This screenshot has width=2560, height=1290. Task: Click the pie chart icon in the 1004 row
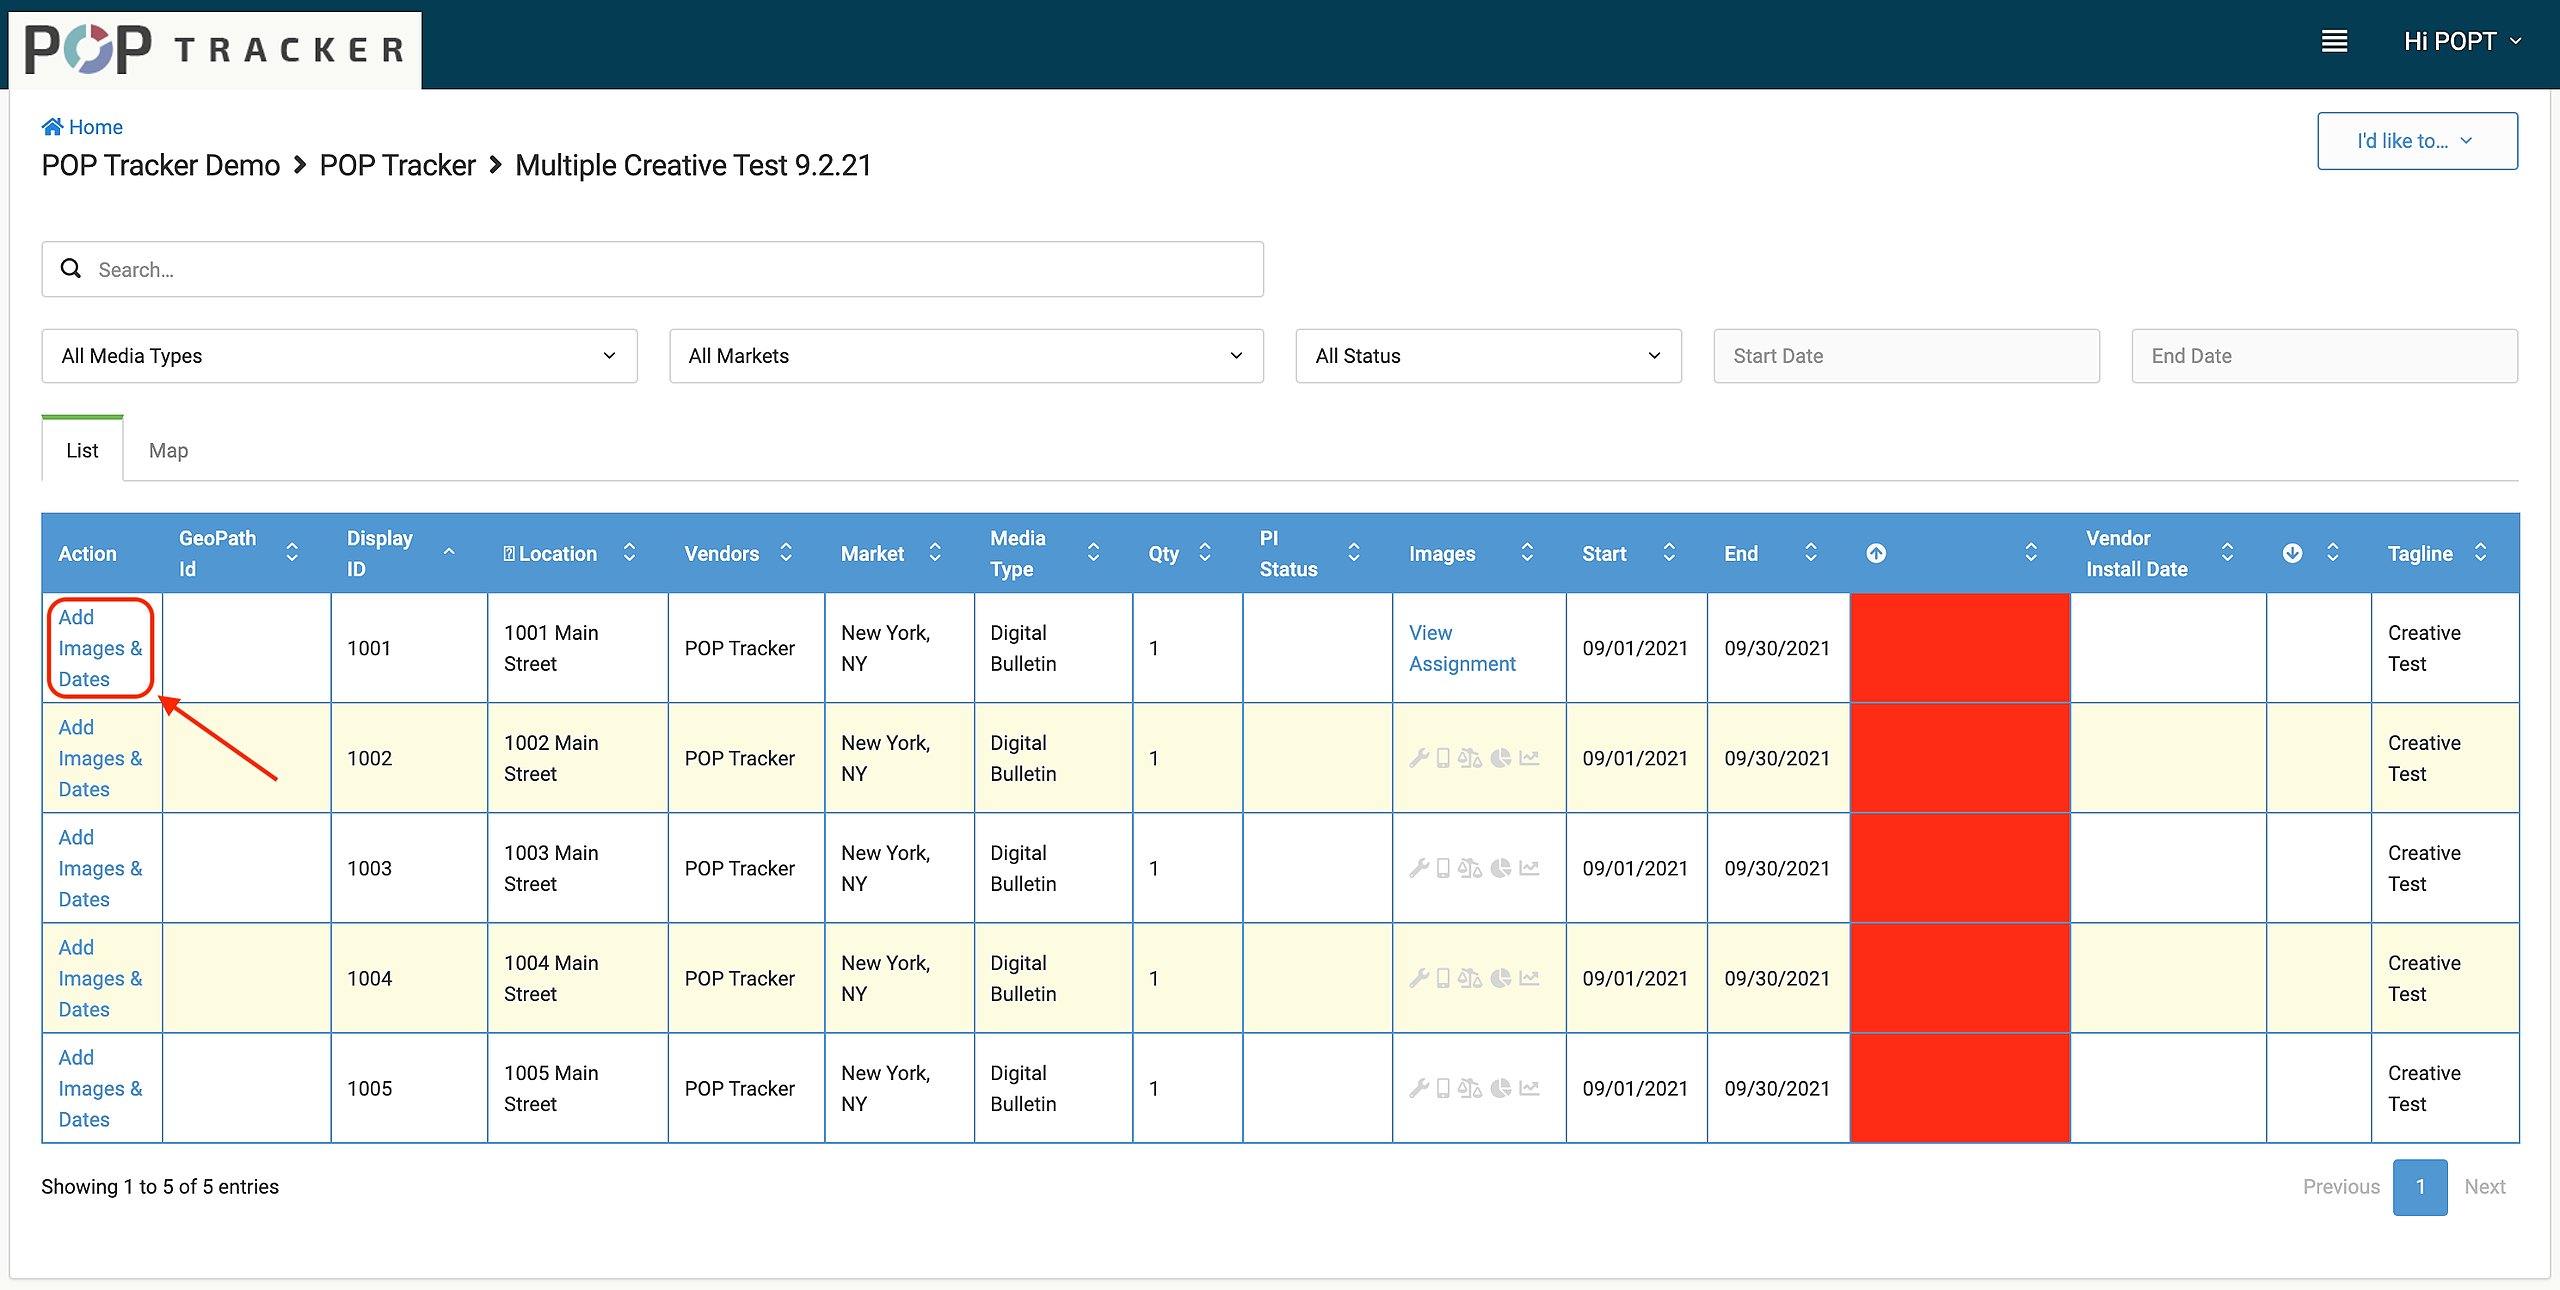tap(1501, 978)
